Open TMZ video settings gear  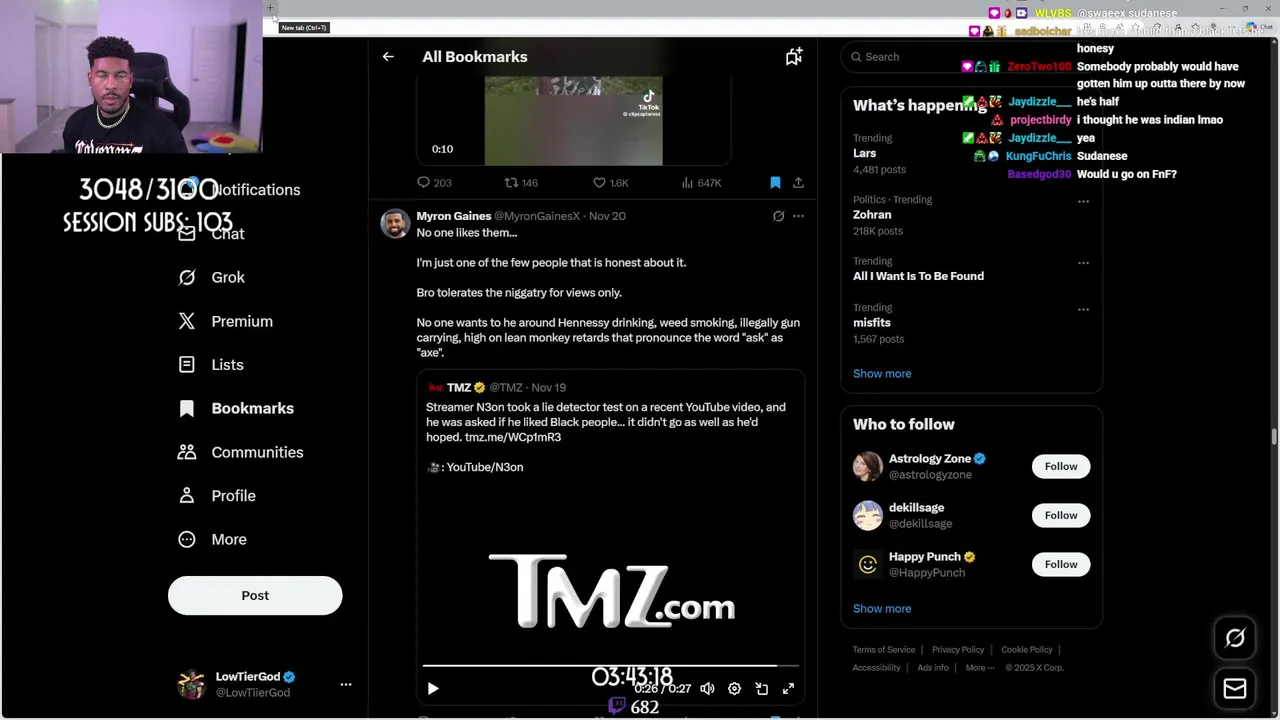734,688
